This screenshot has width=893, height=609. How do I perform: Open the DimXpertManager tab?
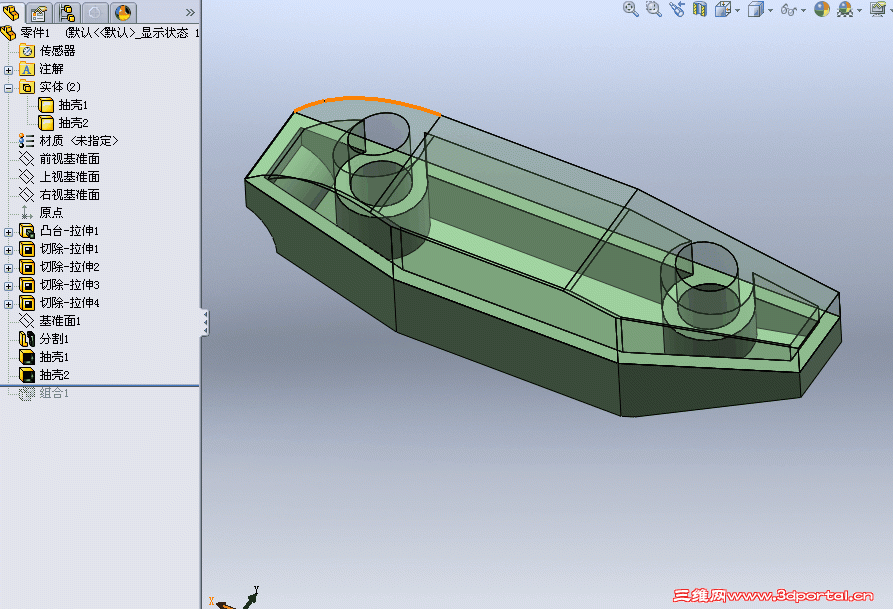[95, 12]
